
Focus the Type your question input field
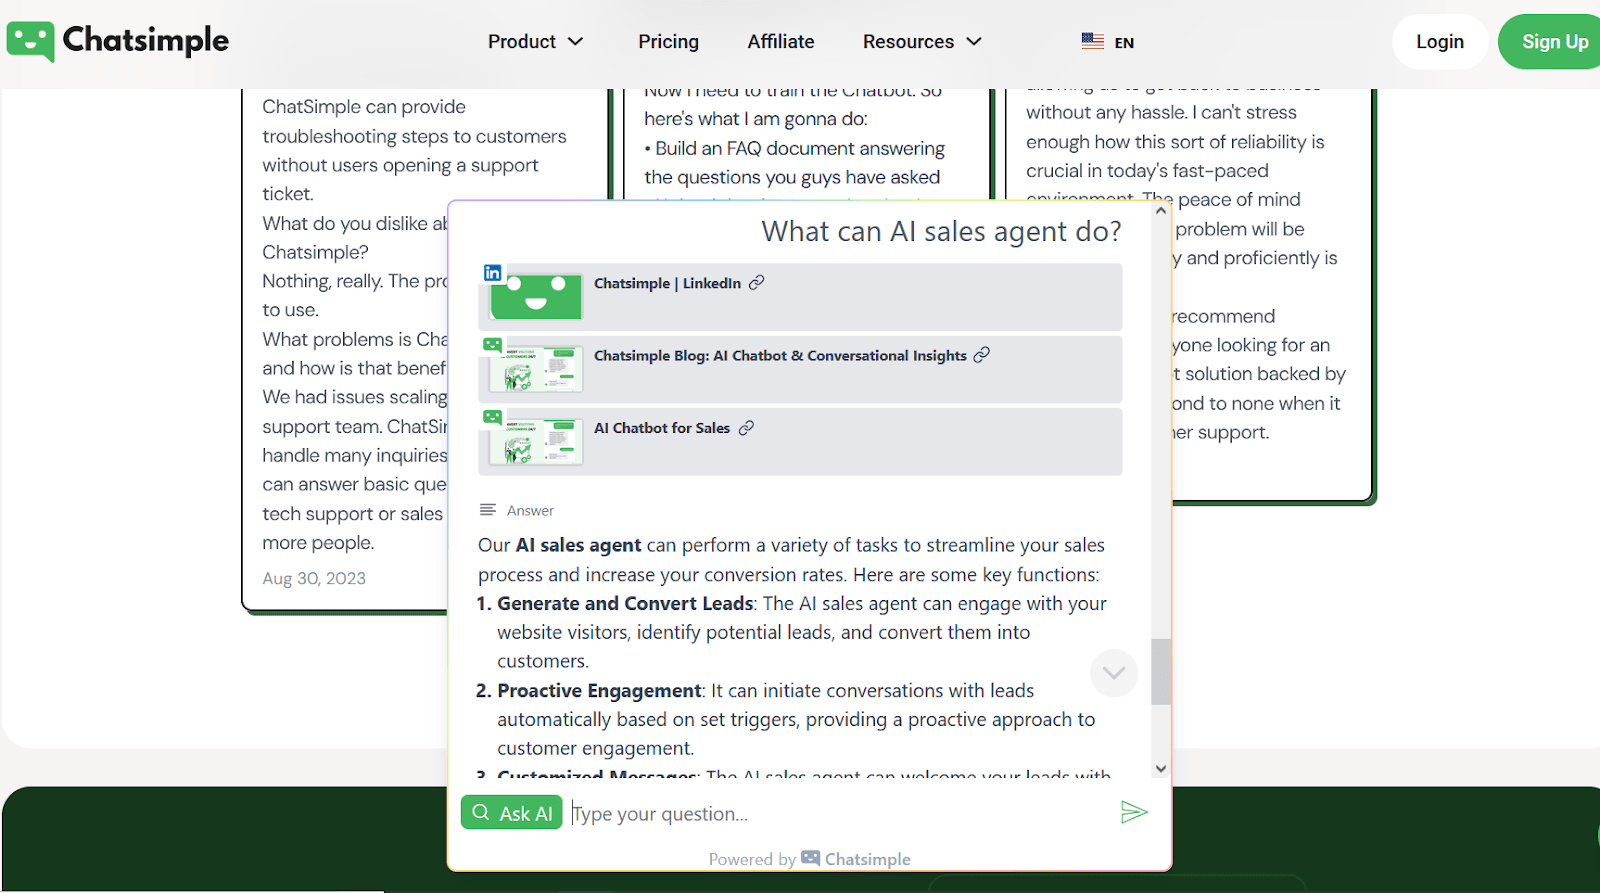tap(840, 814)
